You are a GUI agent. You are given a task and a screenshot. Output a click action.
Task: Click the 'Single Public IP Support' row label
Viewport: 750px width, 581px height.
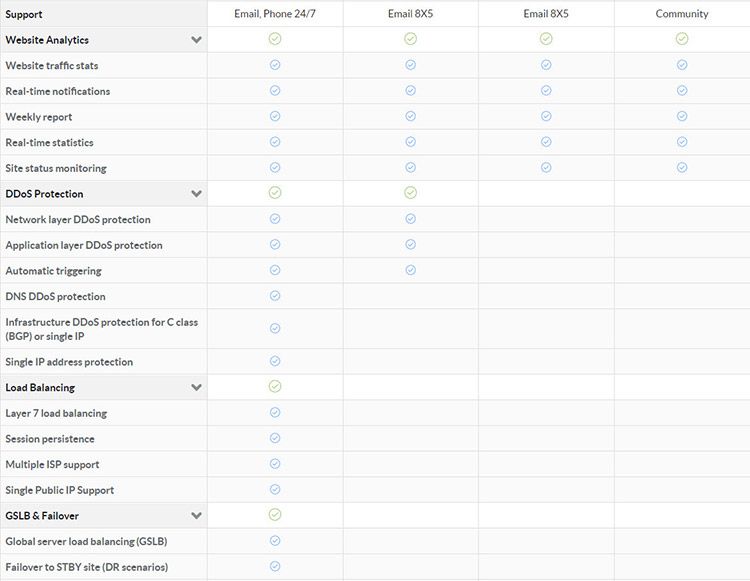click(x=60, y=490)
